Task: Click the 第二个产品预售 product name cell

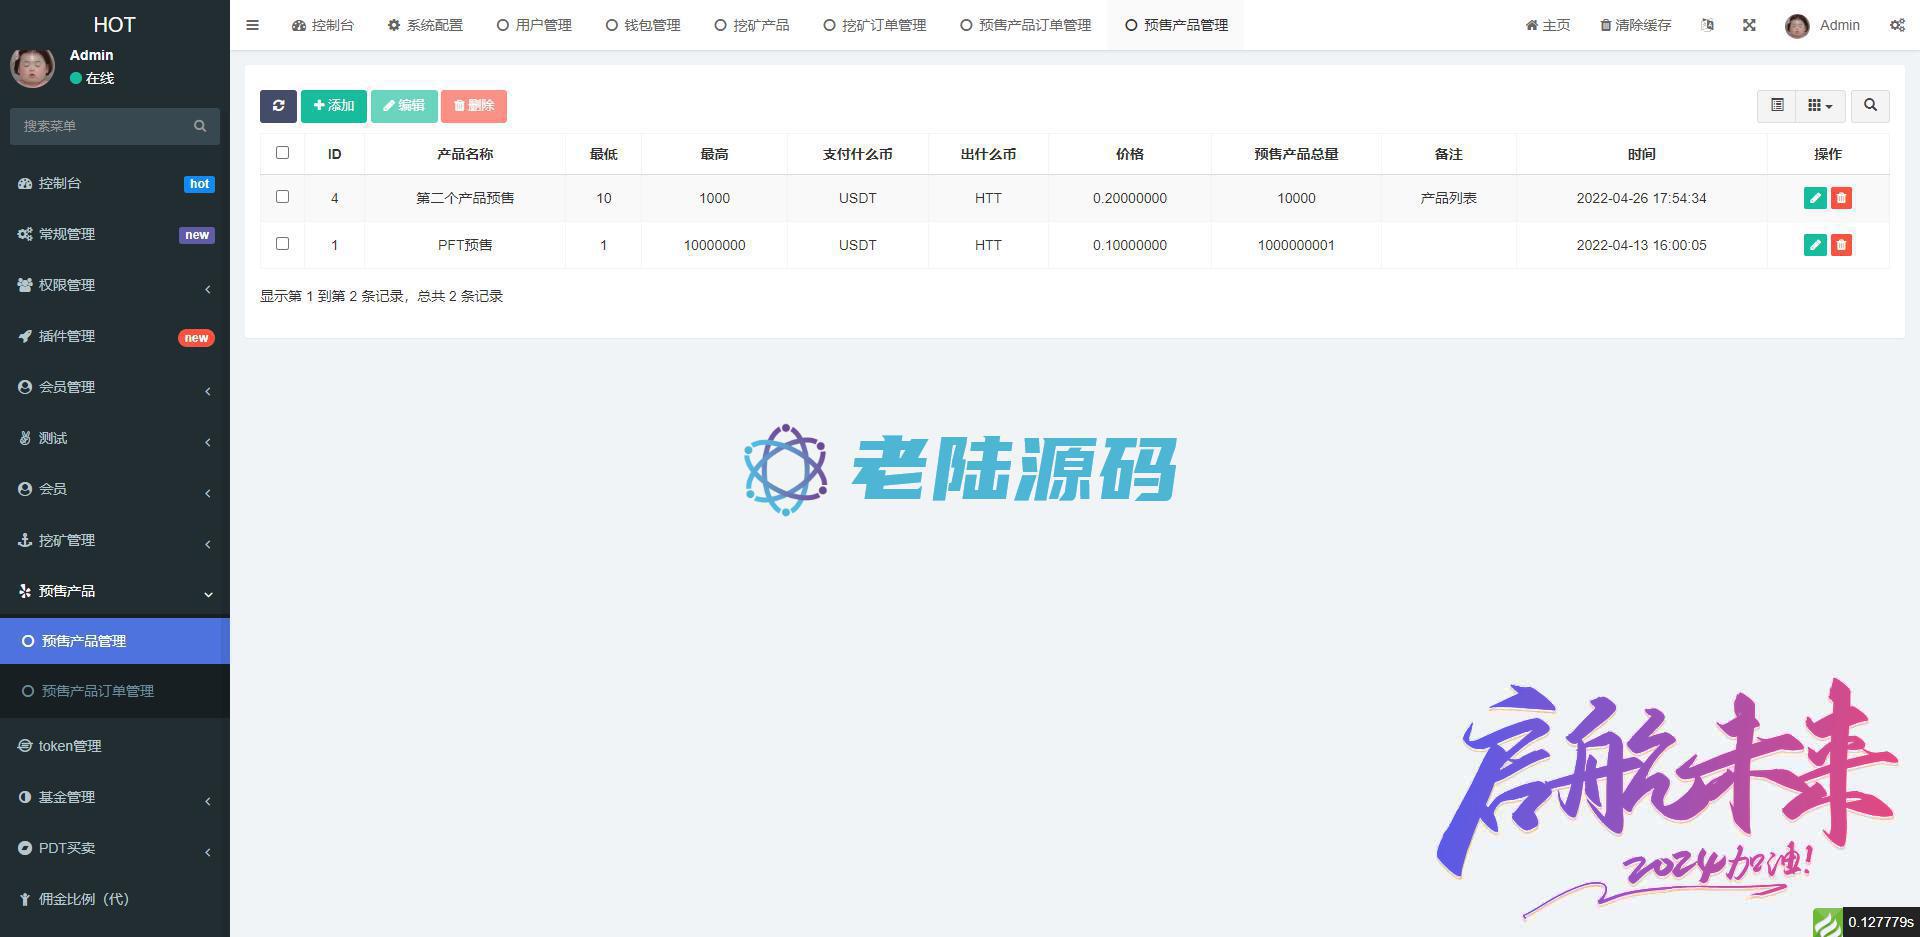Action: click(x=465, y=198)
